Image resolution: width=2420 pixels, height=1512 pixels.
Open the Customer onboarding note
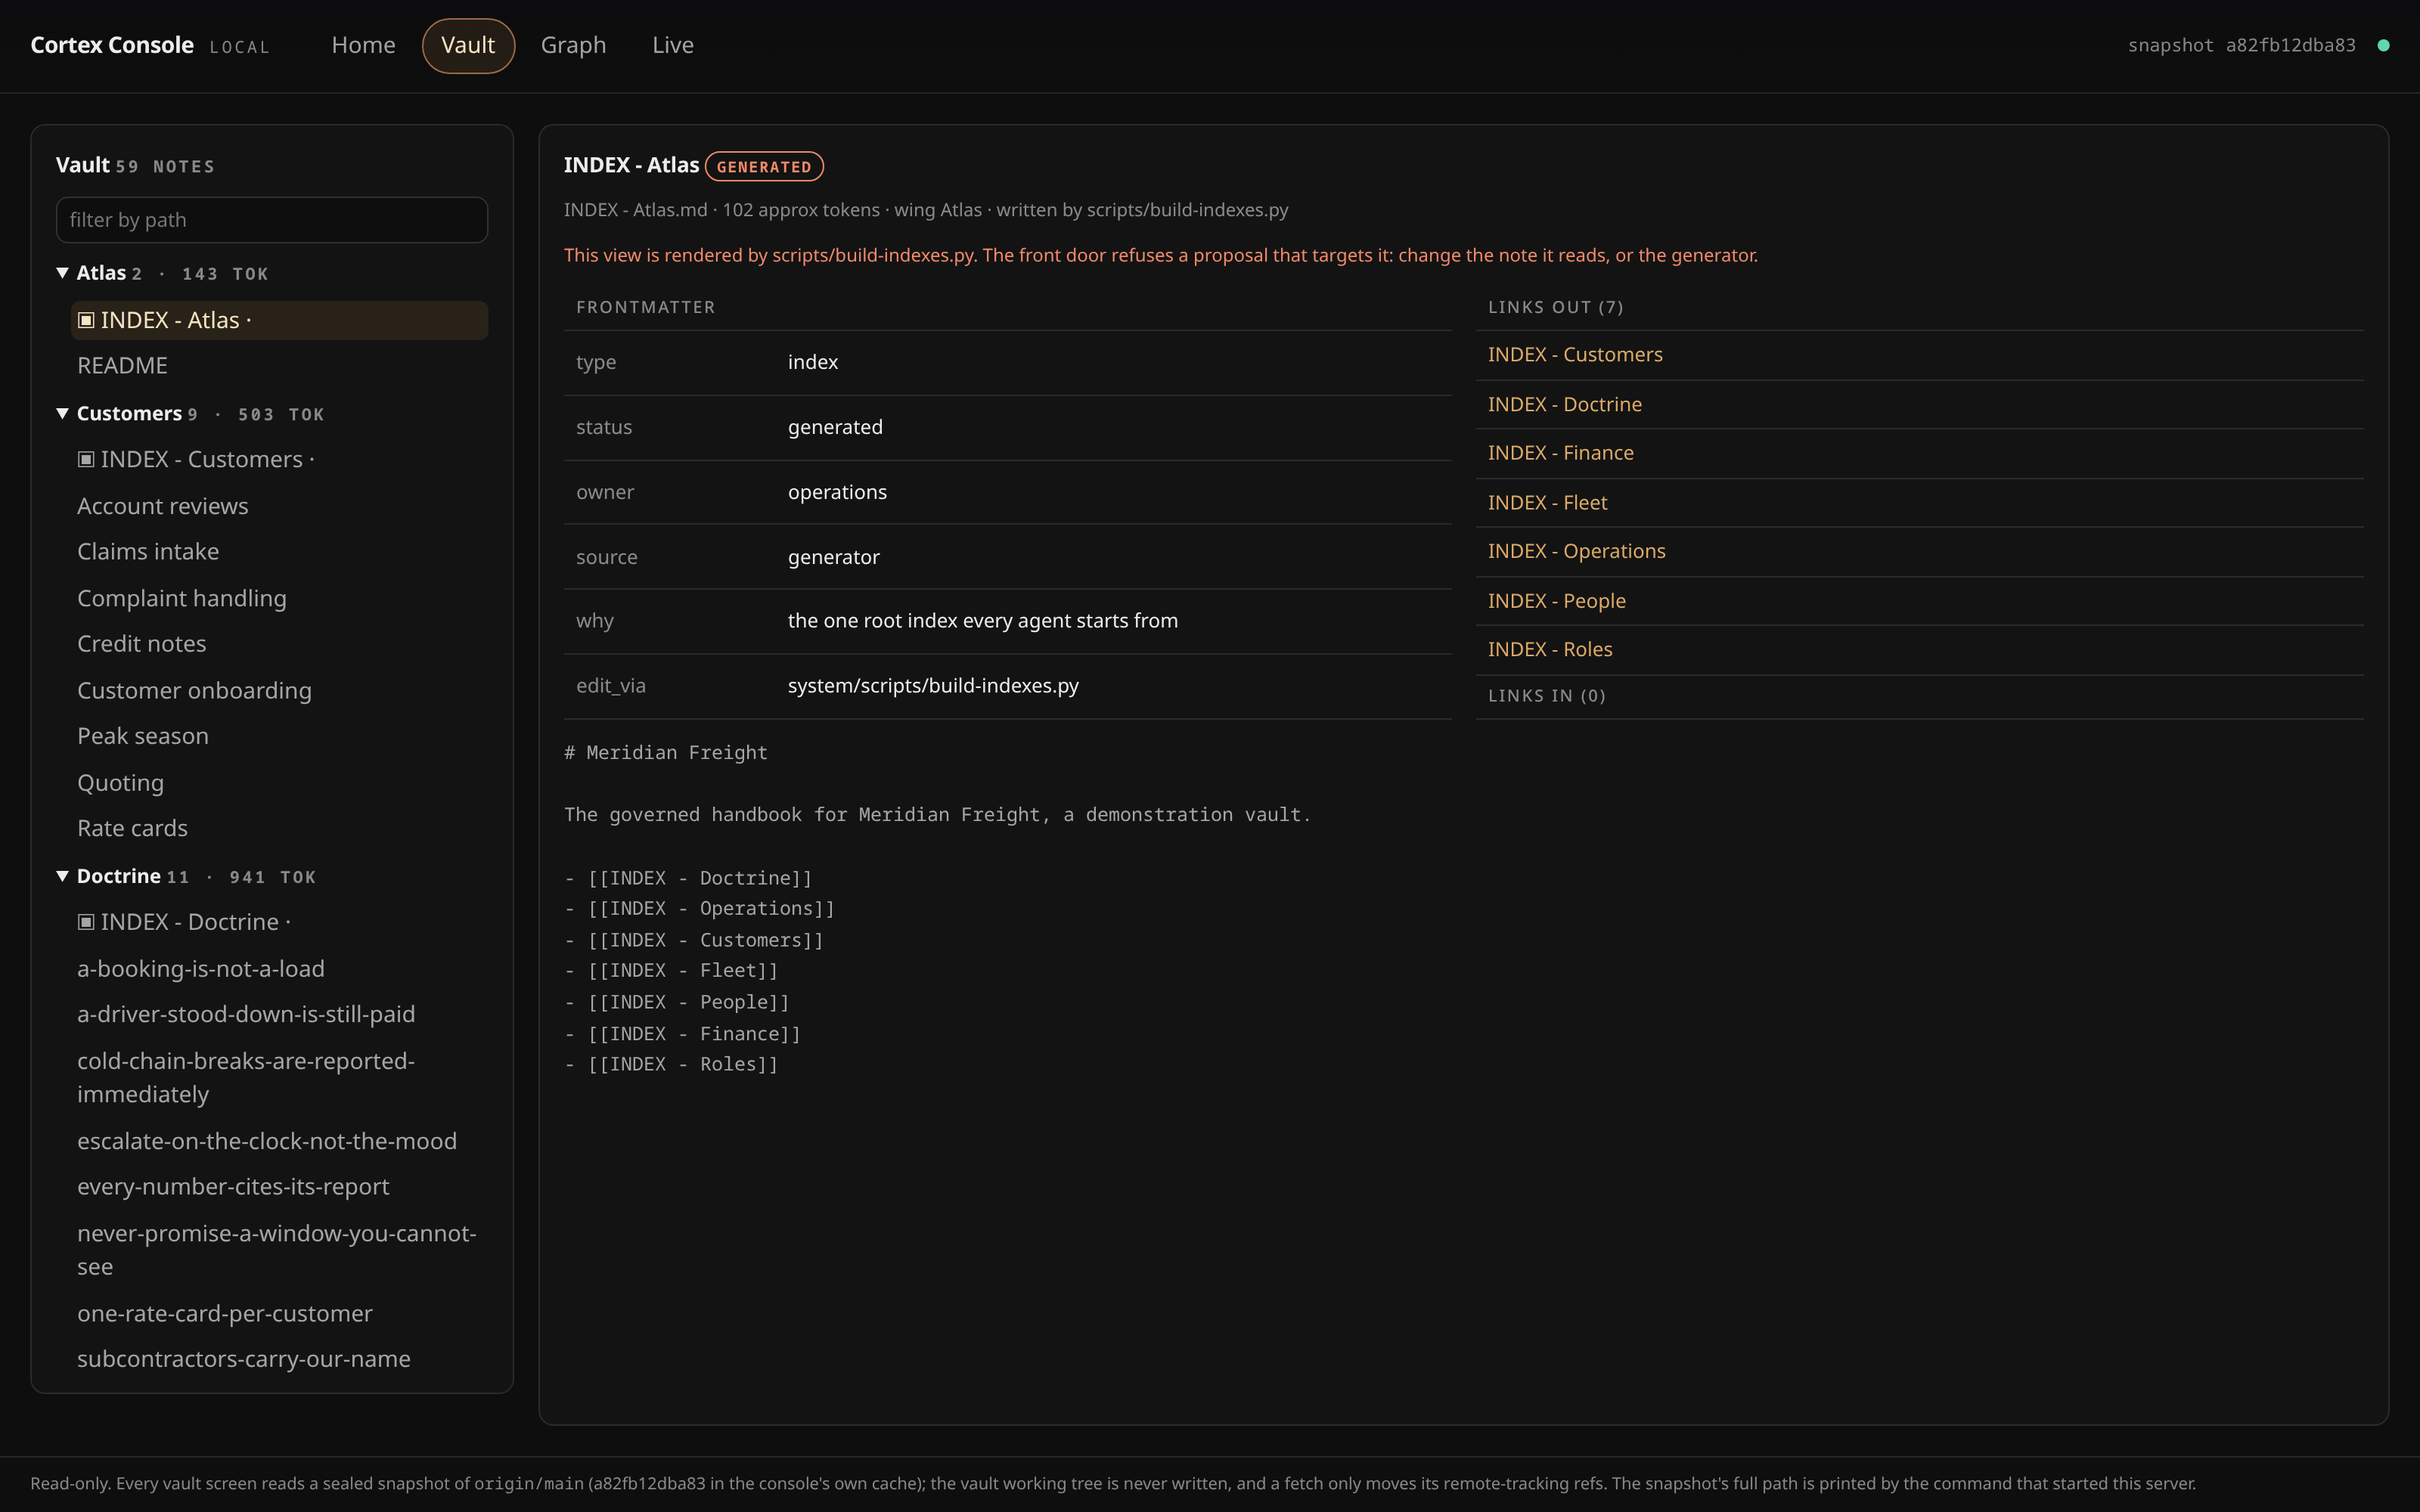pyautogui.click(x=279, y=691)
